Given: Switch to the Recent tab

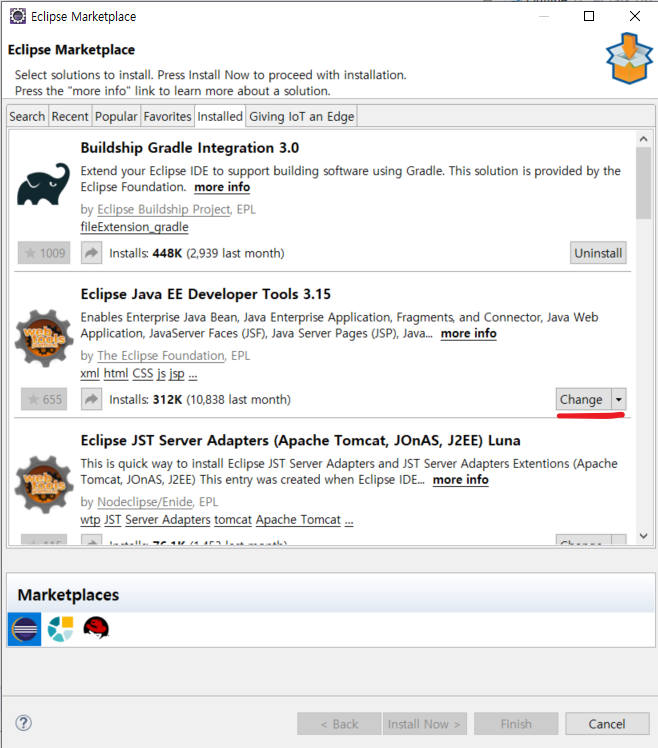Looking at the screenshot, I should [x=70, y=116].
